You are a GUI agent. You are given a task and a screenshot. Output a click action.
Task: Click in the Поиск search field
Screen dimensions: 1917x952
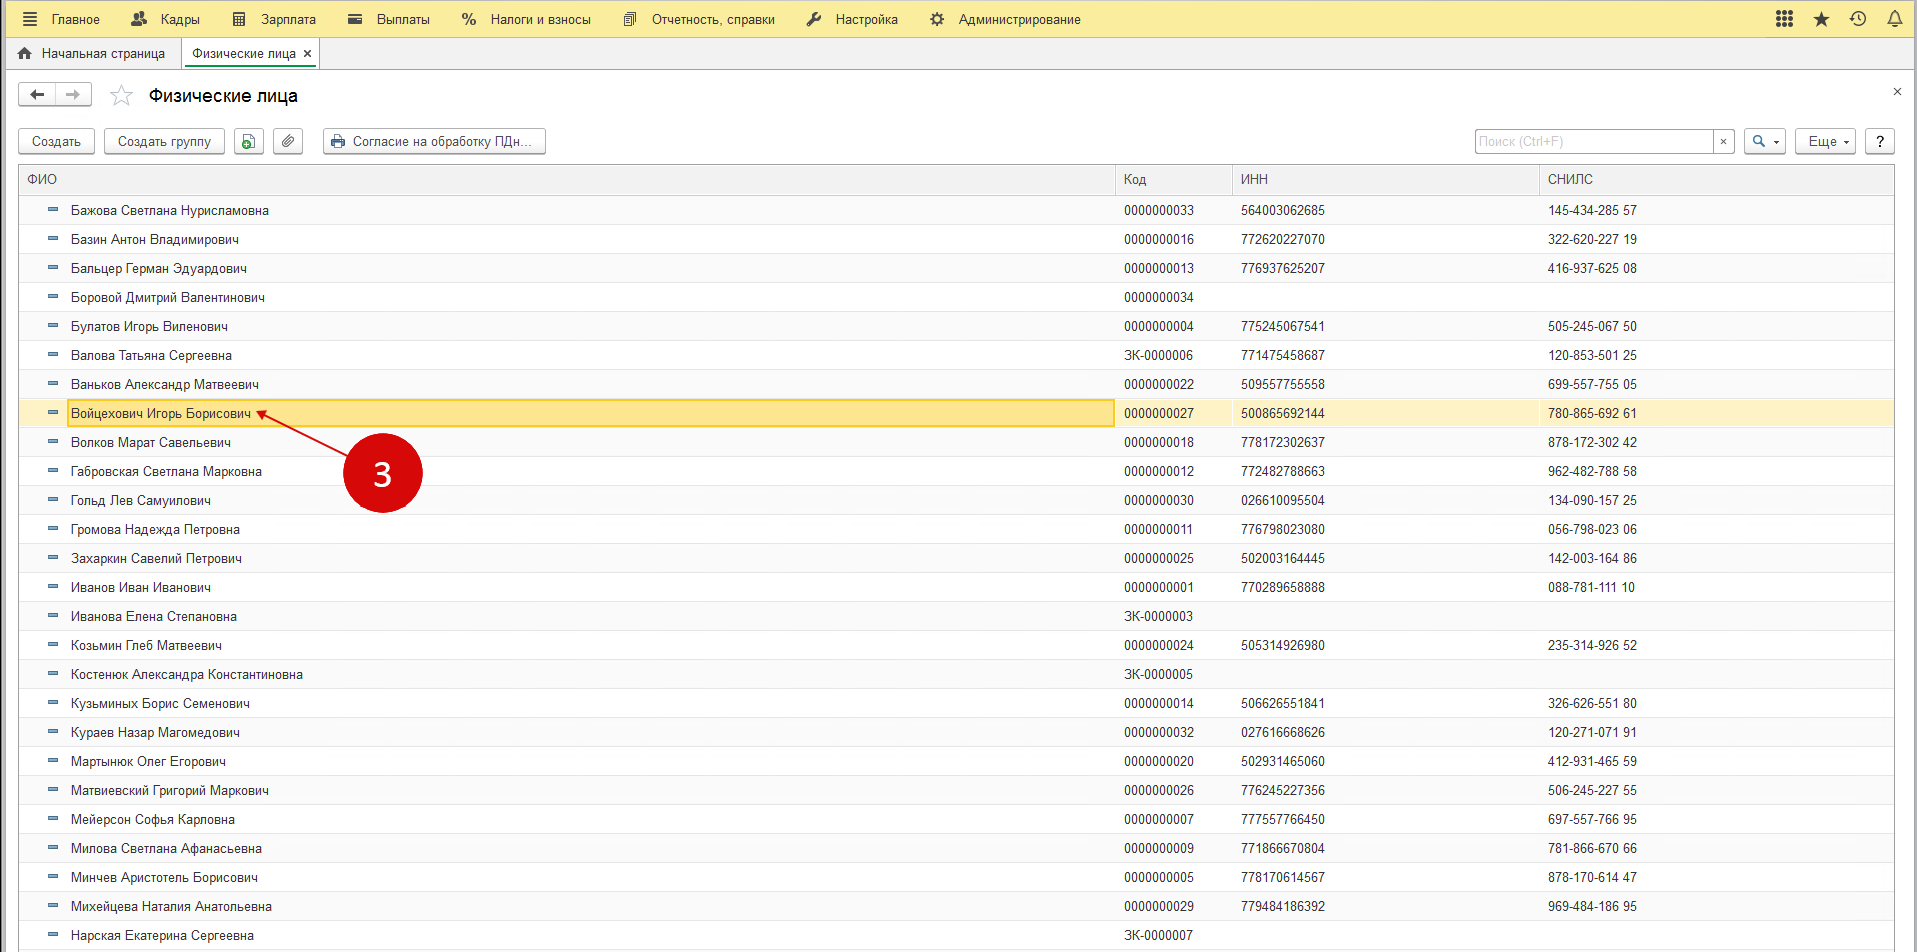coord(1594,142)
